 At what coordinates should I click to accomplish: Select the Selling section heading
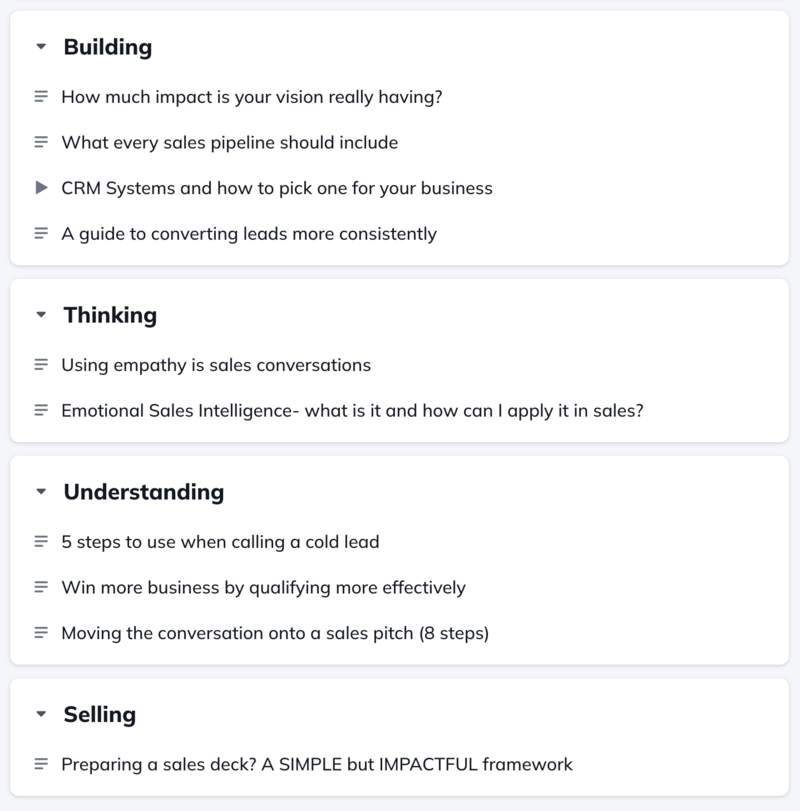pos(100,714)
